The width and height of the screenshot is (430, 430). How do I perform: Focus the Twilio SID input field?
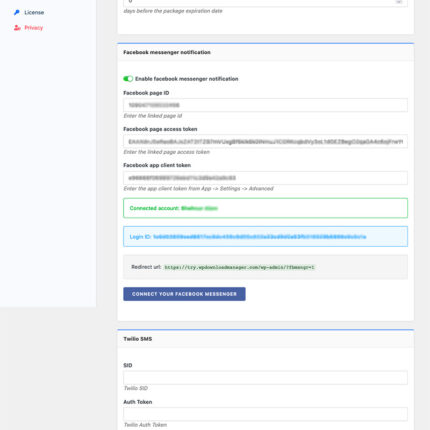pos(265,378)
